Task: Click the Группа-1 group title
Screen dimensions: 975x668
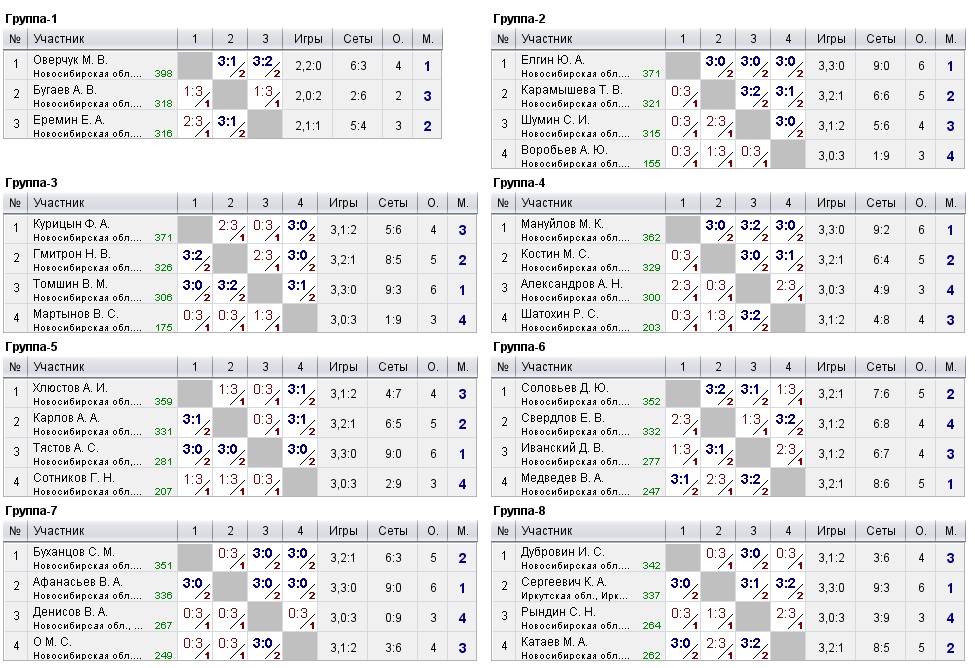Action: click(x=31, y=19)
